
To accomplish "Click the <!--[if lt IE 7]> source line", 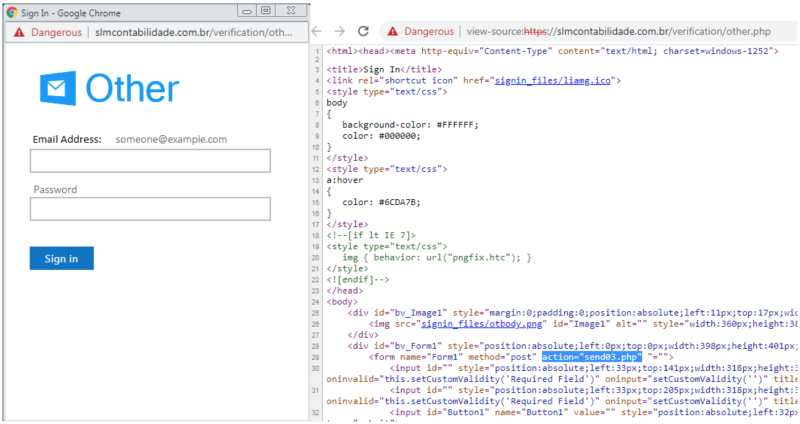I will click(x=371, y=235).
